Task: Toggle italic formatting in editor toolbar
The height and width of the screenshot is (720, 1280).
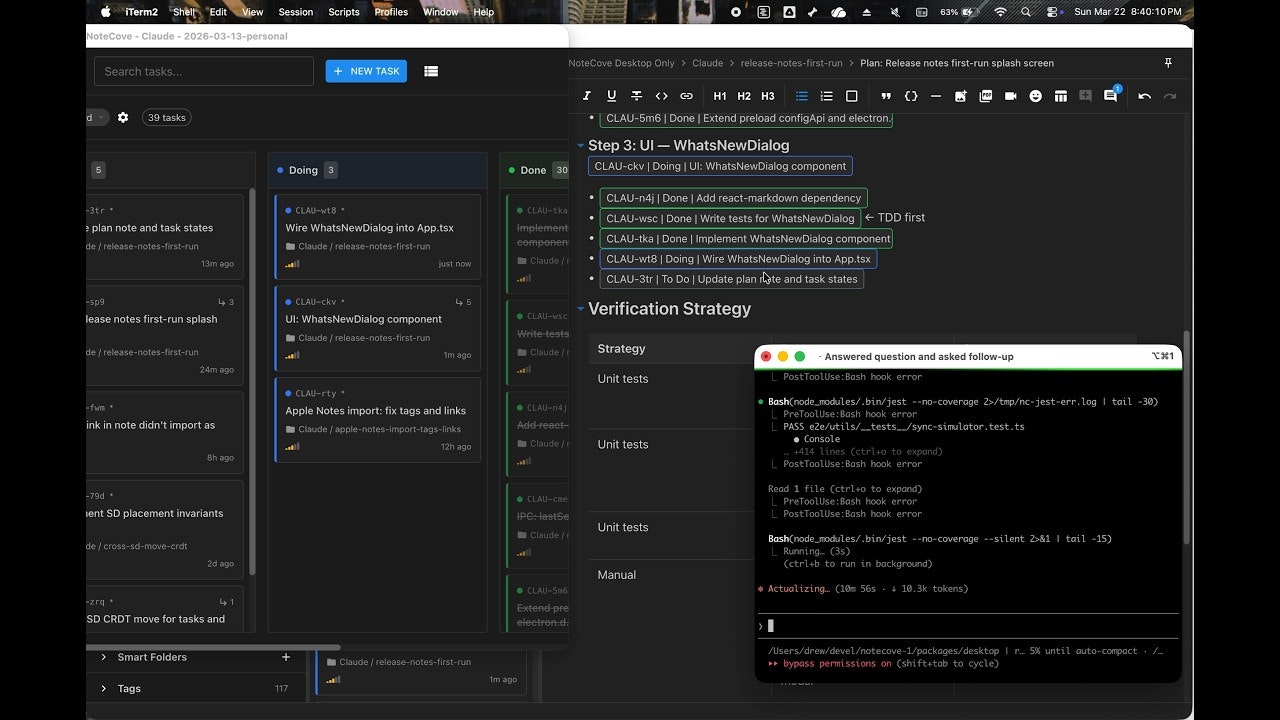Action: tap(588, 96)
